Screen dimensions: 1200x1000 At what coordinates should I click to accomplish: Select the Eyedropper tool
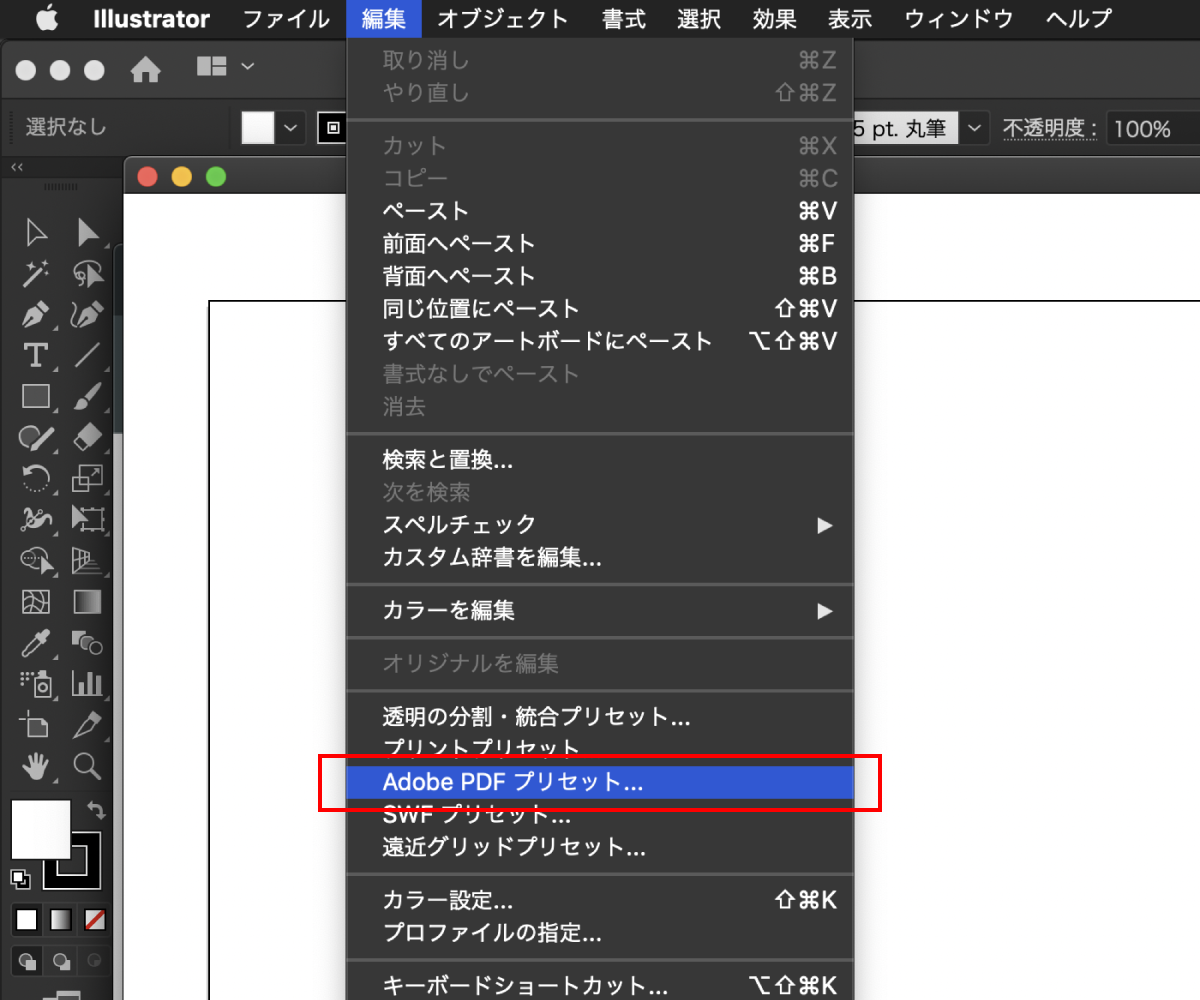click(x=37, y=643)
